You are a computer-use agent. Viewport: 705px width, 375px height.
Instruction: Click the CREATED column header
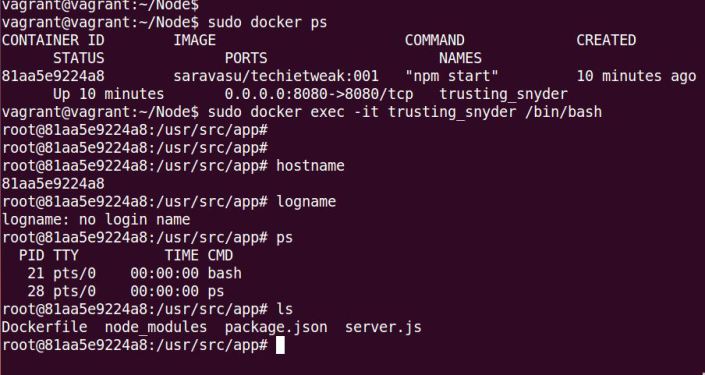(x=606, y=40)
